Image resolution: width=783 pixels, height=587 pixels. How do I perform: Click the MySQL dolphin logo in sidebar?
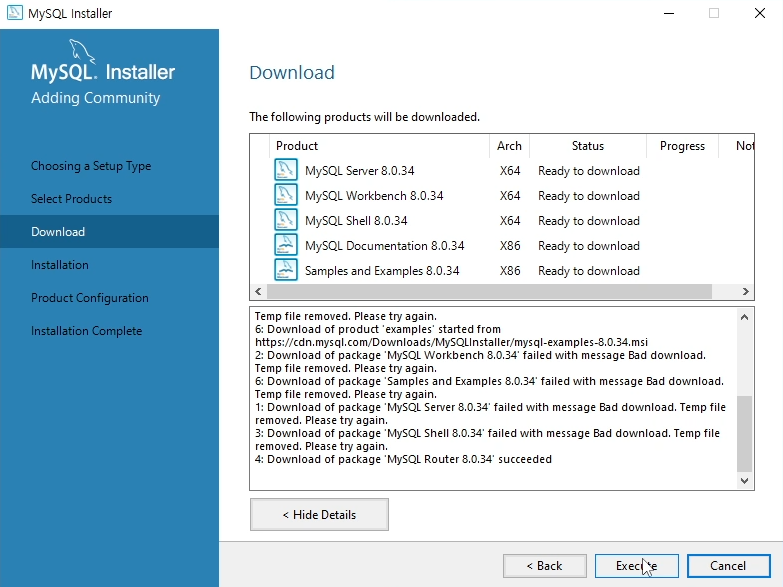pos(81,51)
